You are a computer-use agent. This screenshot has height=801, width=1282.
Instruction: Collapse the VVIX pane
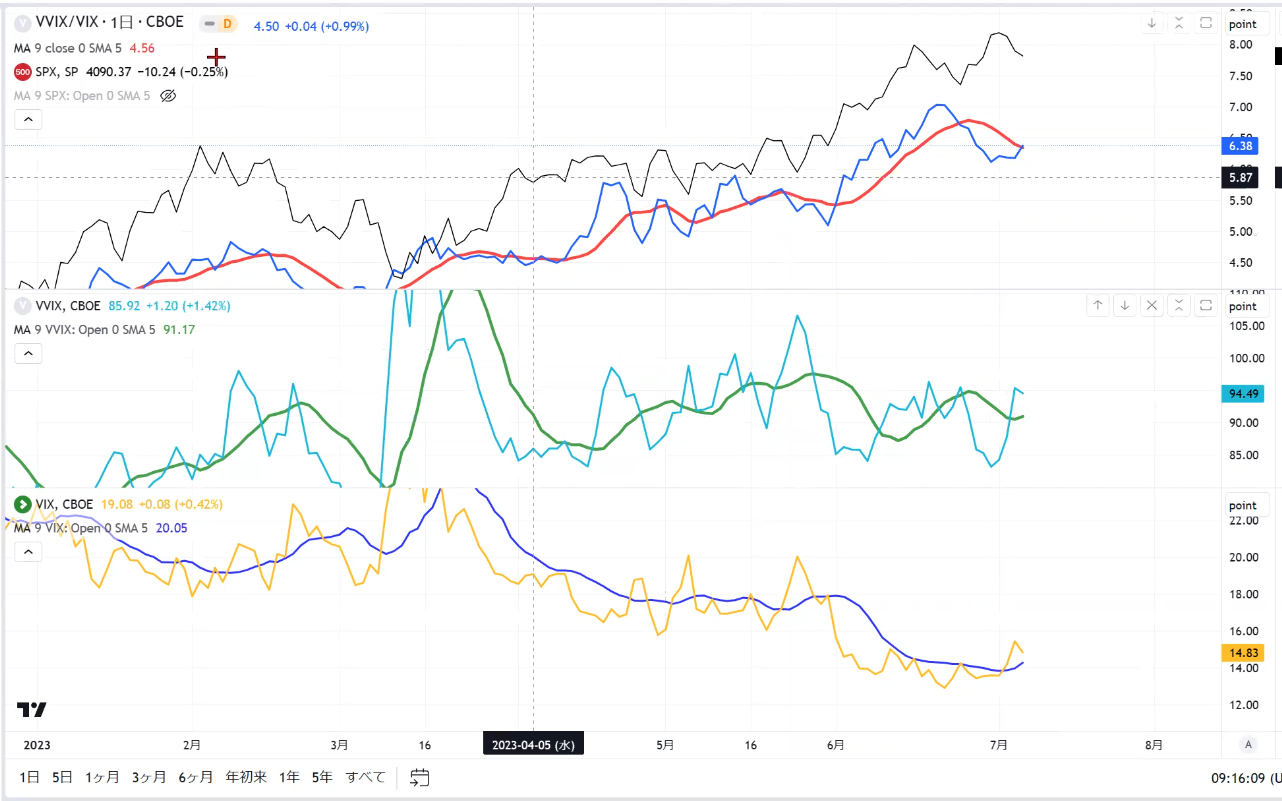pos(1179,306)
